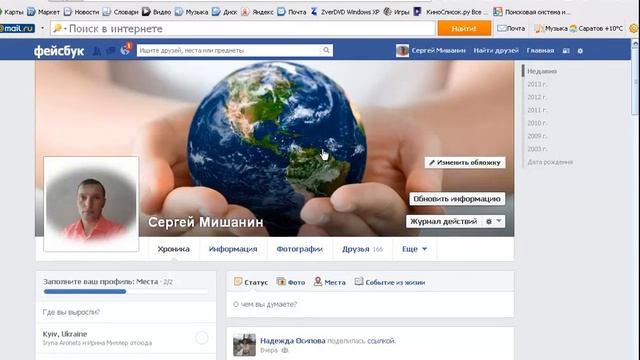Jump to 2013 г. in timeline
The height and width of the screenshot is (360, 640).
(537, 84)
